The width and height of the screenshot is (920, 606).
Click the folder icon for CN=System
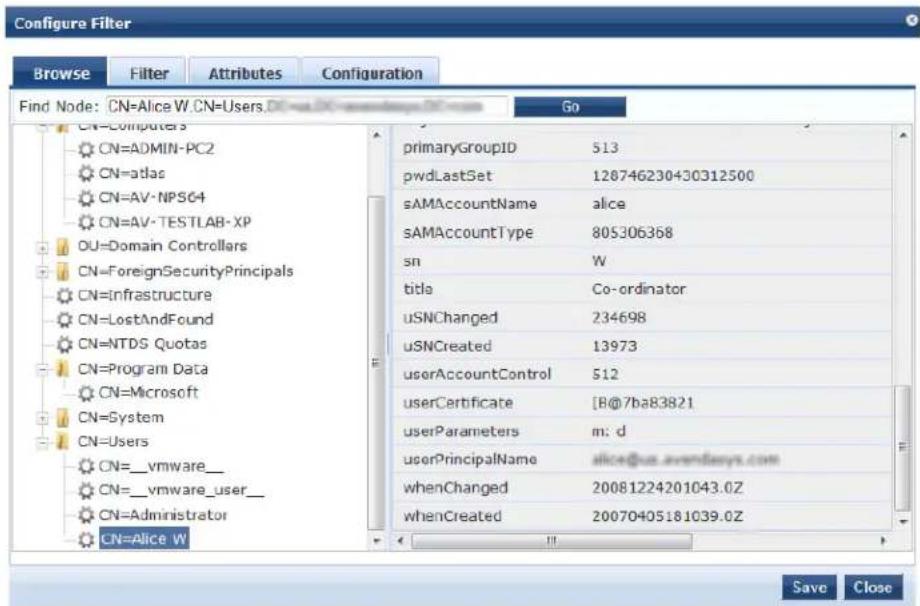coord(63,418)
